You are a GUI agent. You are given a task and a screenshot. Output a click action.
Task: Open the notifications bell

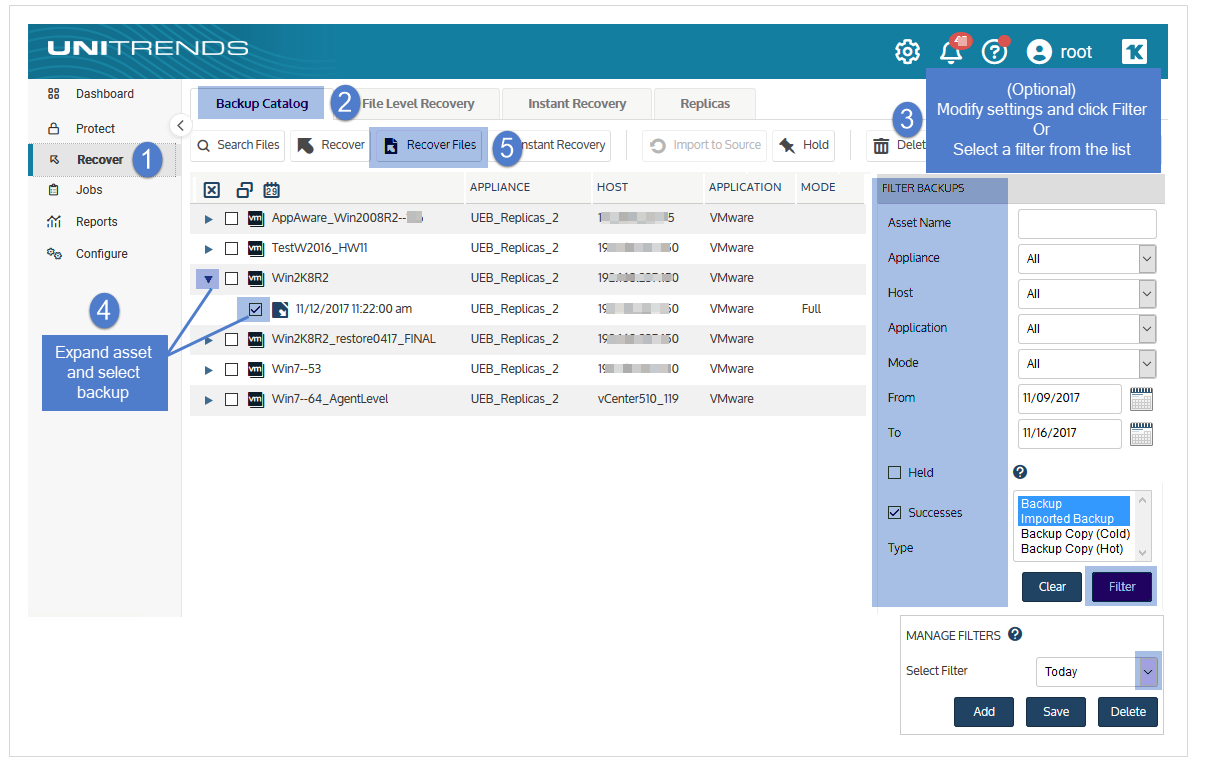point(951,52)
